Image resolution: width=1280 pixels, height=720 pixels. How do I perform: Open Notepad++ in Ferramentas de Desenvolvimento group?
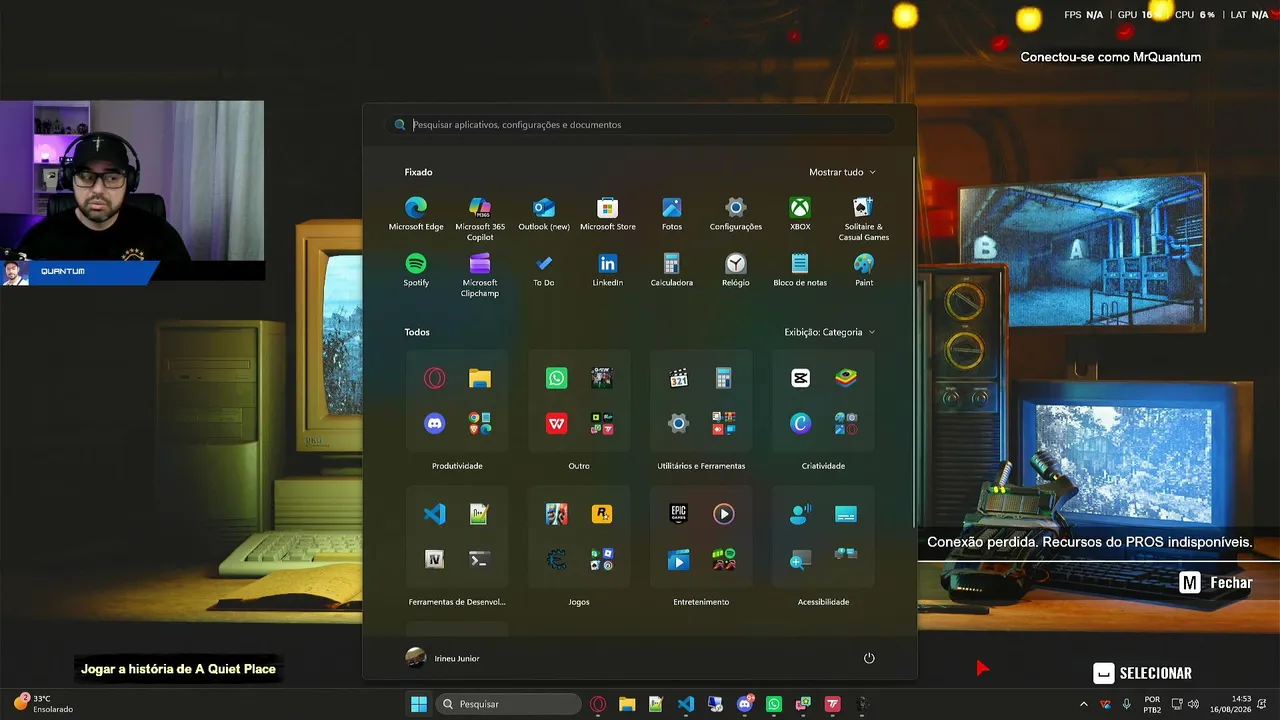coord(480,514)
